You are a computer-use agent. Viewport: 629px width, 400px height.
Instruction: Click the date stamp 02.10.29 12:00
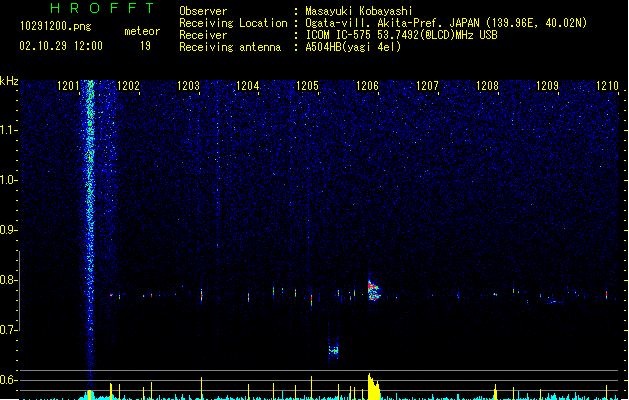(61, 46)
